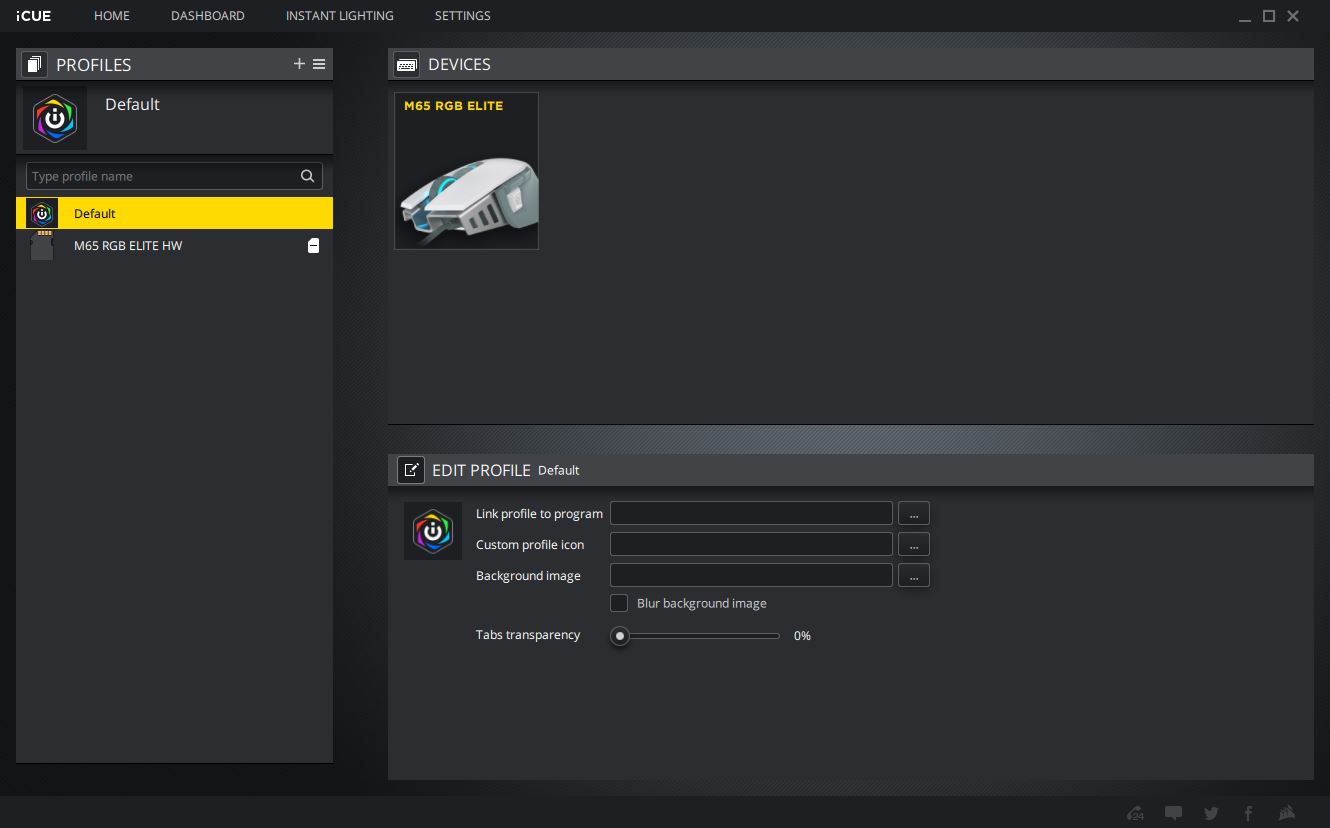Screen dimensions: 1330x828
Task: Open the Corsair sails logo in status bar
Action: tap(1287, 813)
